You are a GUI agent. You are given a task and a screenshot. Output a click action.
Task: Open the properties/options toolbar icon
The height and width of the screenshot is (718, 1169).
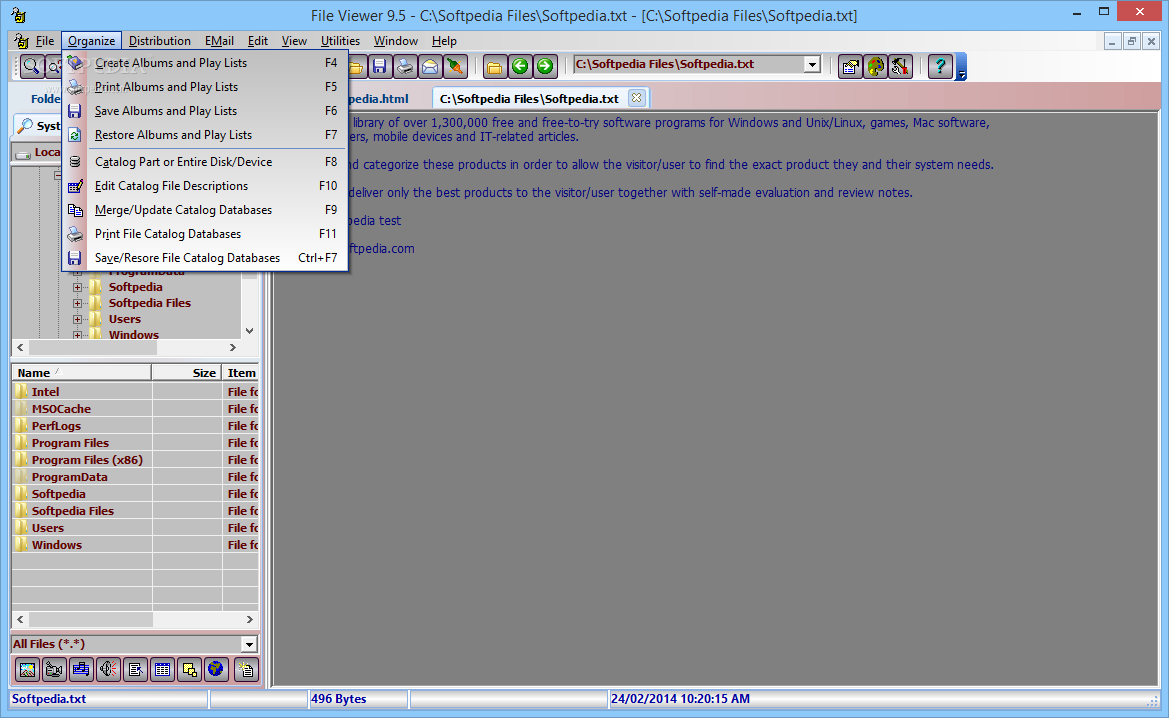pyautogui.click(x=850, y=66)
